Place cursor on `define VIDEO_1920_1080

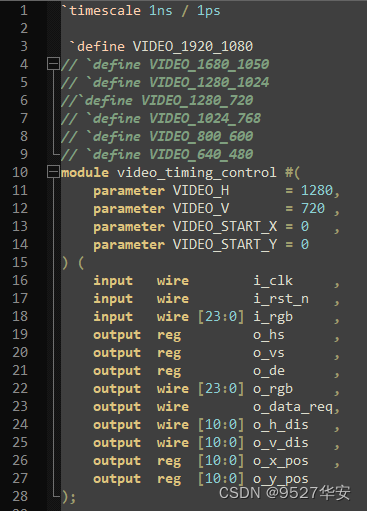point(161,46)
